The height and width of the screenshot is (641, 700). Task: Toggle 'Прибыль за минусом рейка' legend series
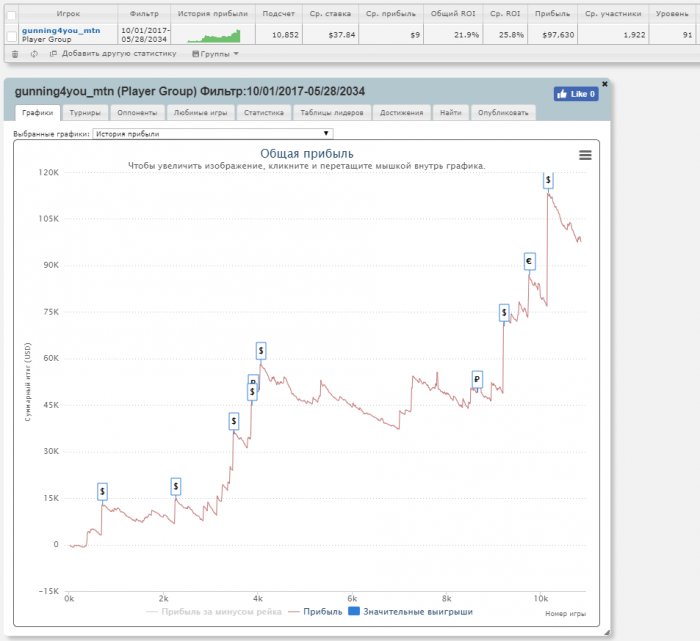[x=214, y=612]
